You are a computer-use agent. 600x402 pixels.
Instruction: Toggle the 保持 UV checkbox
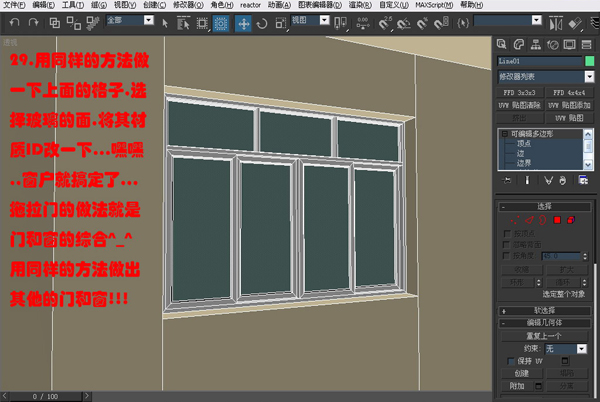click(x=511, y=361)
